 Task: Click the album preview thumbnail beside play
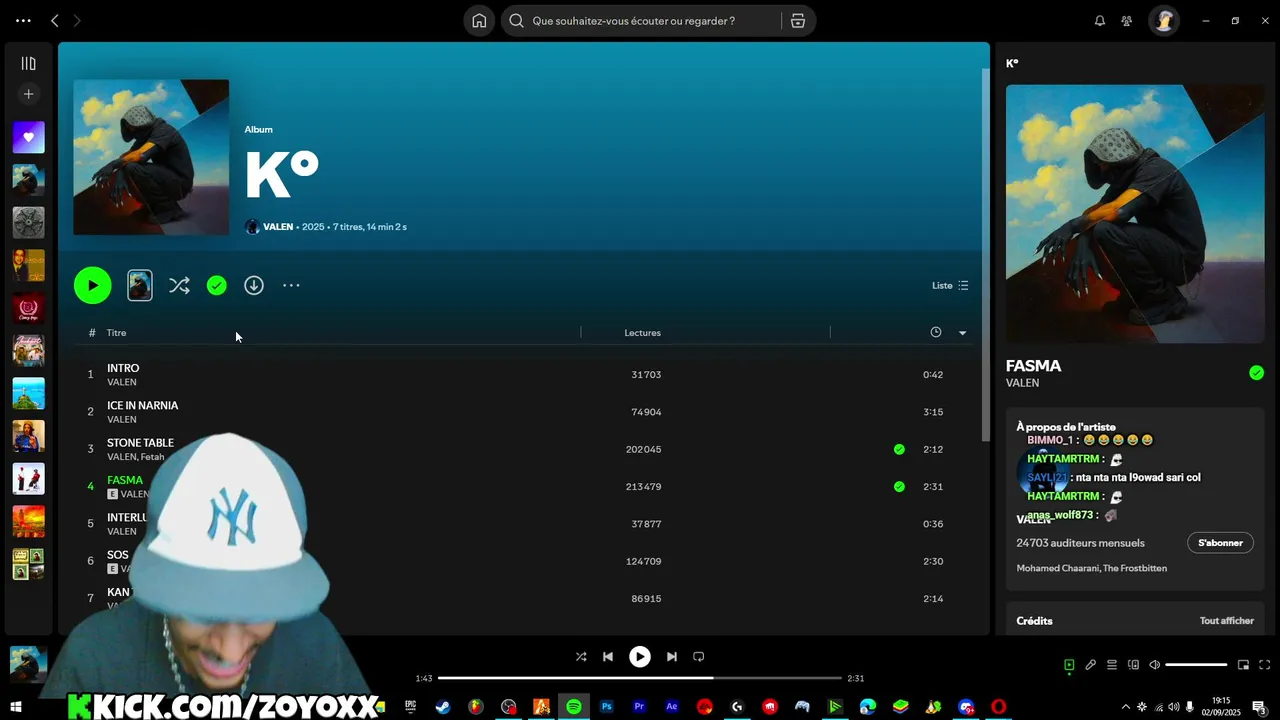click(x=140, y=286)
